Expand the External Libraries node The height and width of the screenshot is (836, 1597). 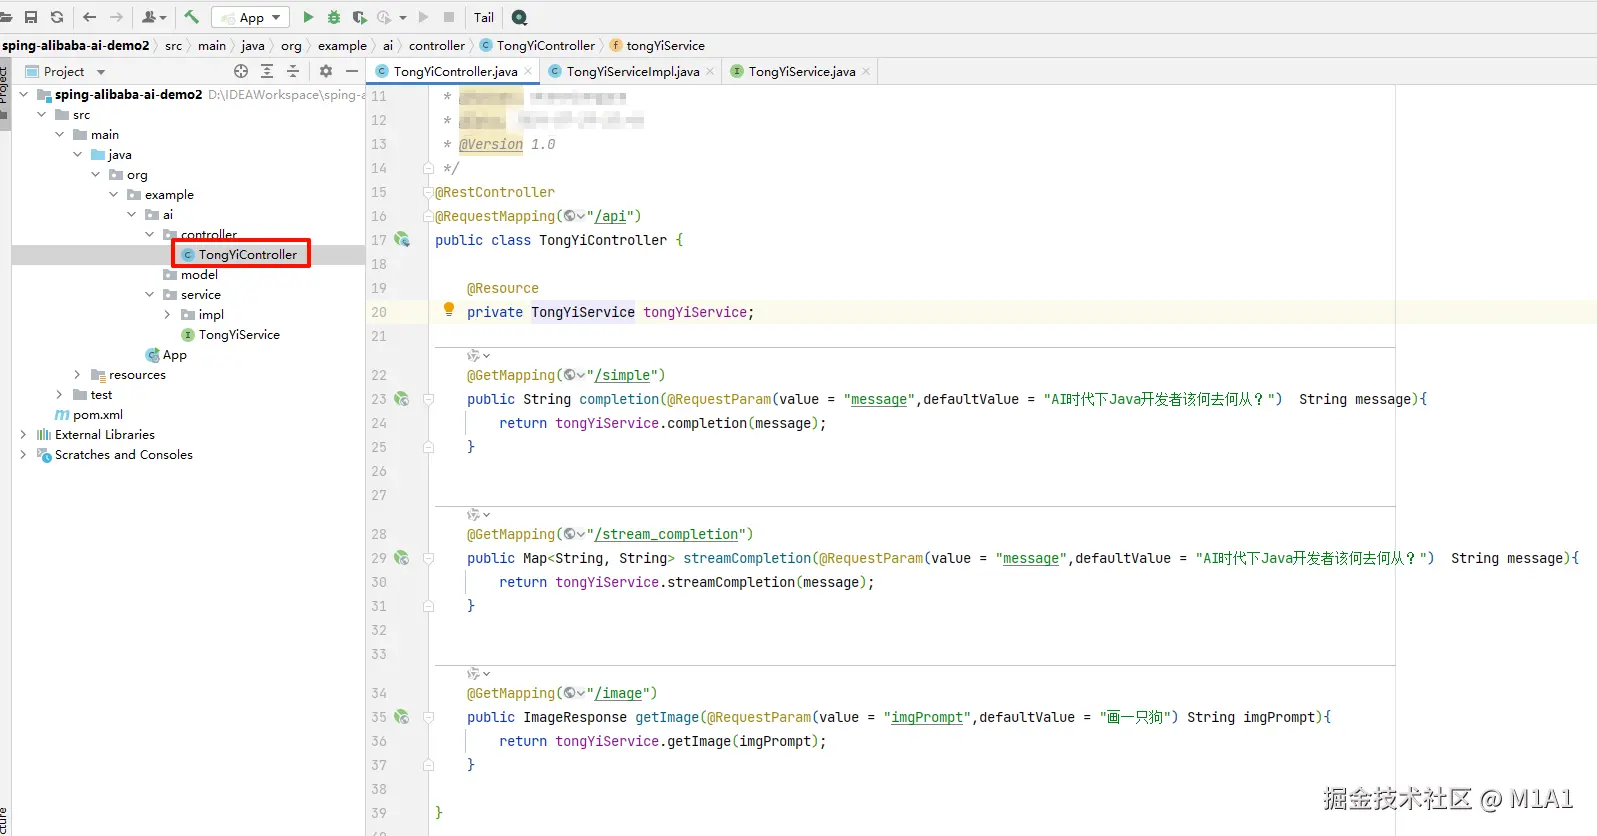[23, 435]
